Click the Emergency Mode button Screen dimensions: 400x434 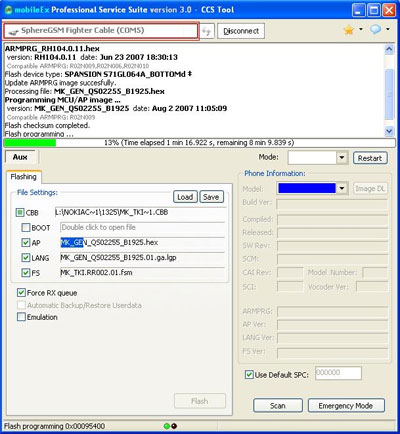coord(346,406)
